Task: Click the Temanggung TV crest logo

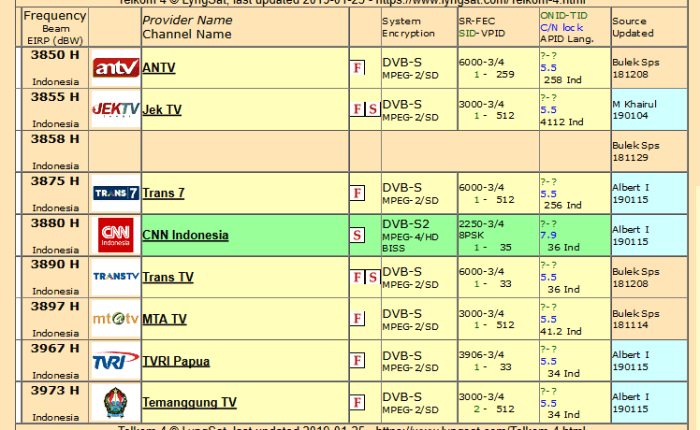Action: coord(116,402)
